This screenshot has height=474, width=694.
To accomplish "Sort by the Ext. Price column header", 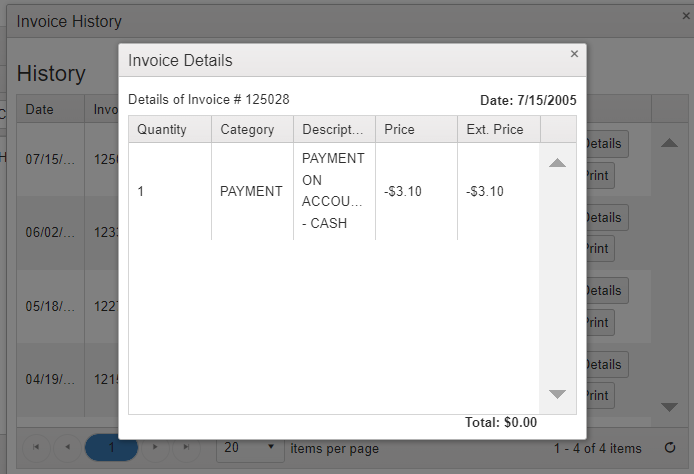I will (x=497, y=130).
